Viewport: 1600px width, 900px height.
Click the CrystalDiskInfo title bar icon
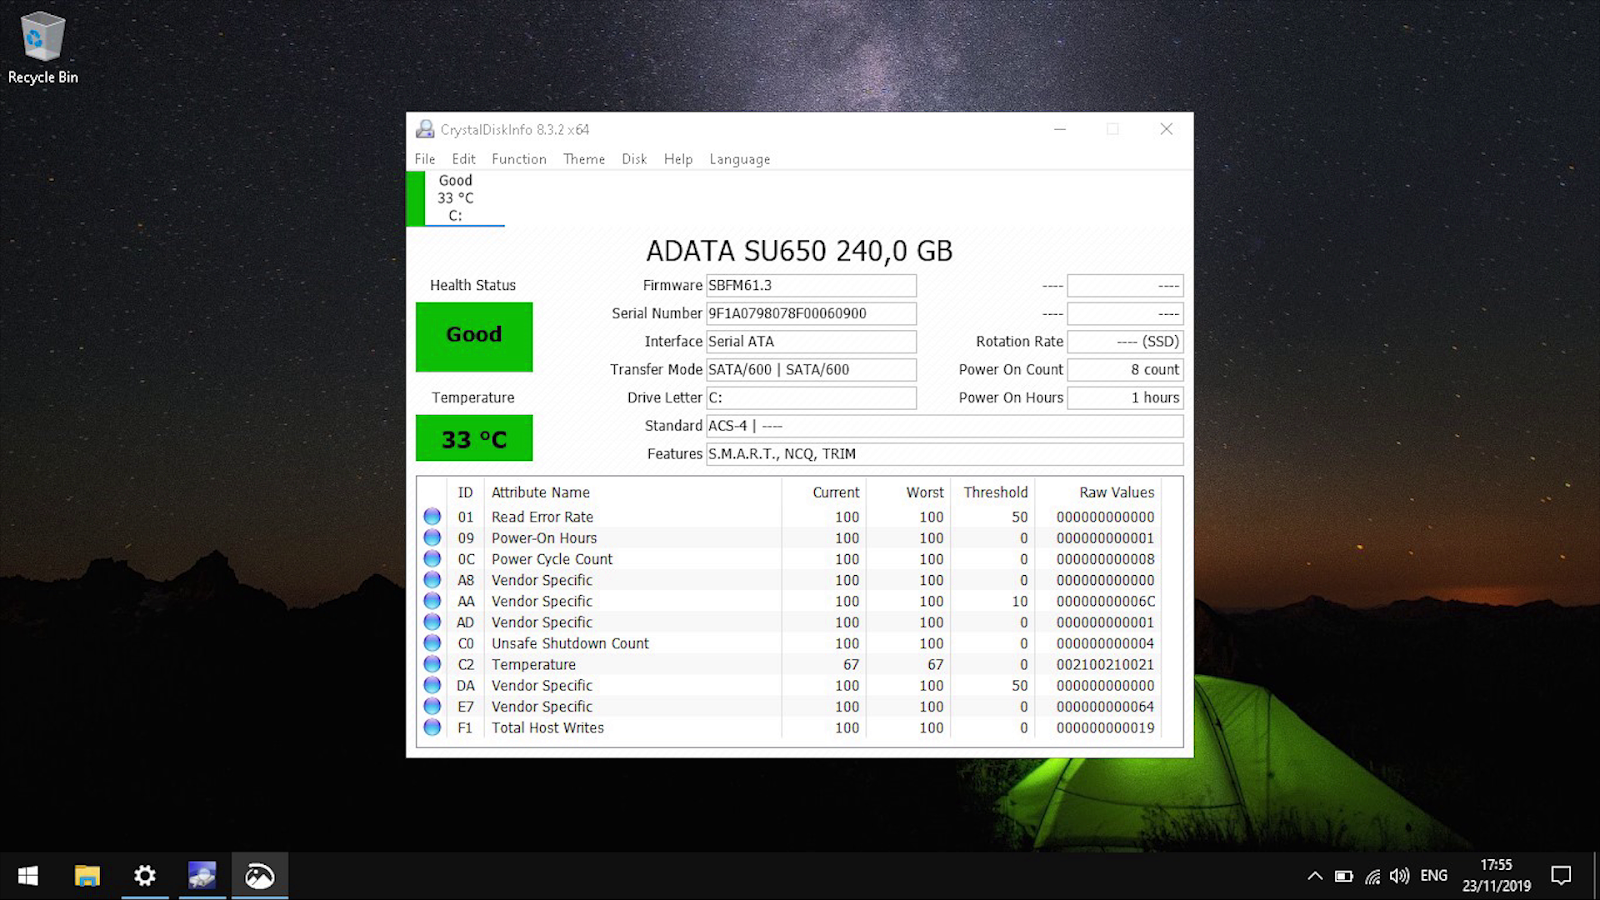click(425, 129)
